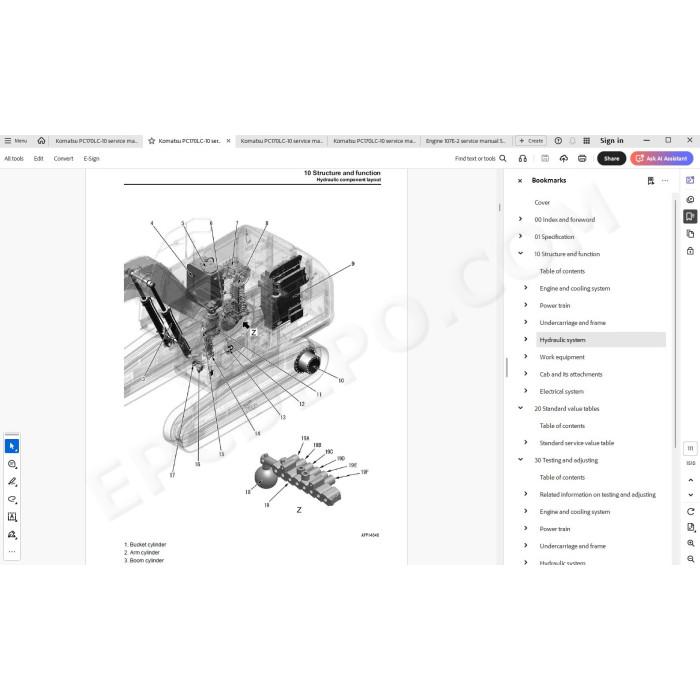The height and width of the screenshot is (700, 700).
Task: Collapse the 10 Structure and function bookmark
Action: click(520, 253)
